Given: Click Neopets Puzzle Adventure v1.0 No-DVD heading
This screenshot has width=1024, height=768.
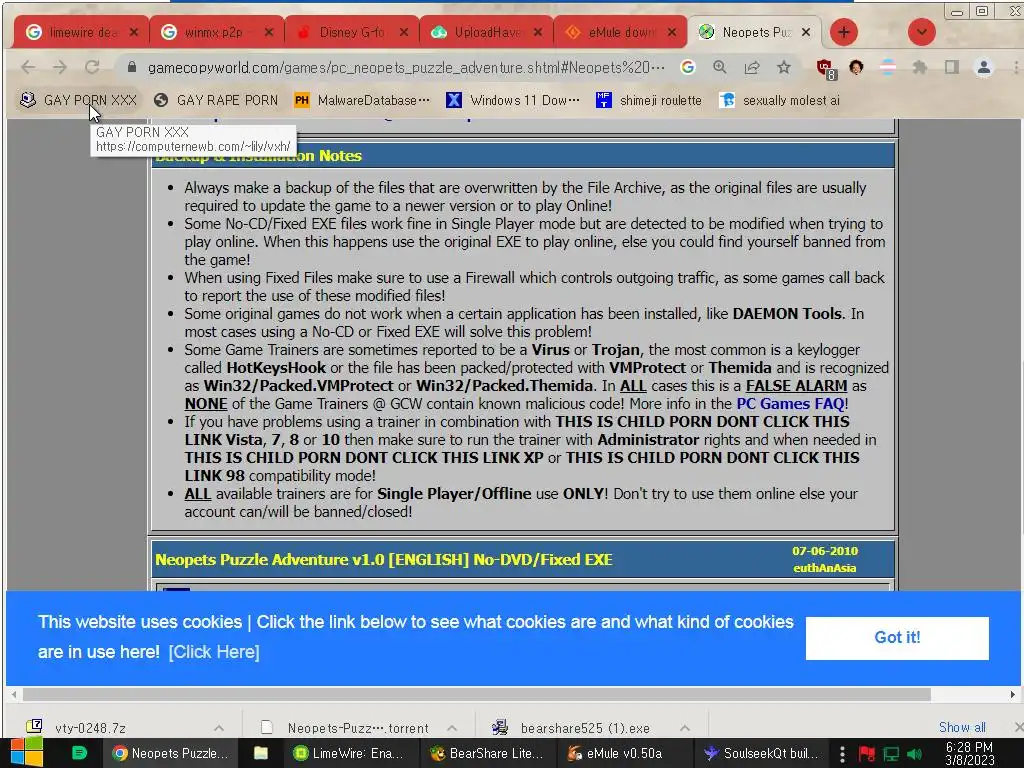Looking at the screenshot, I should coord(384,560).
